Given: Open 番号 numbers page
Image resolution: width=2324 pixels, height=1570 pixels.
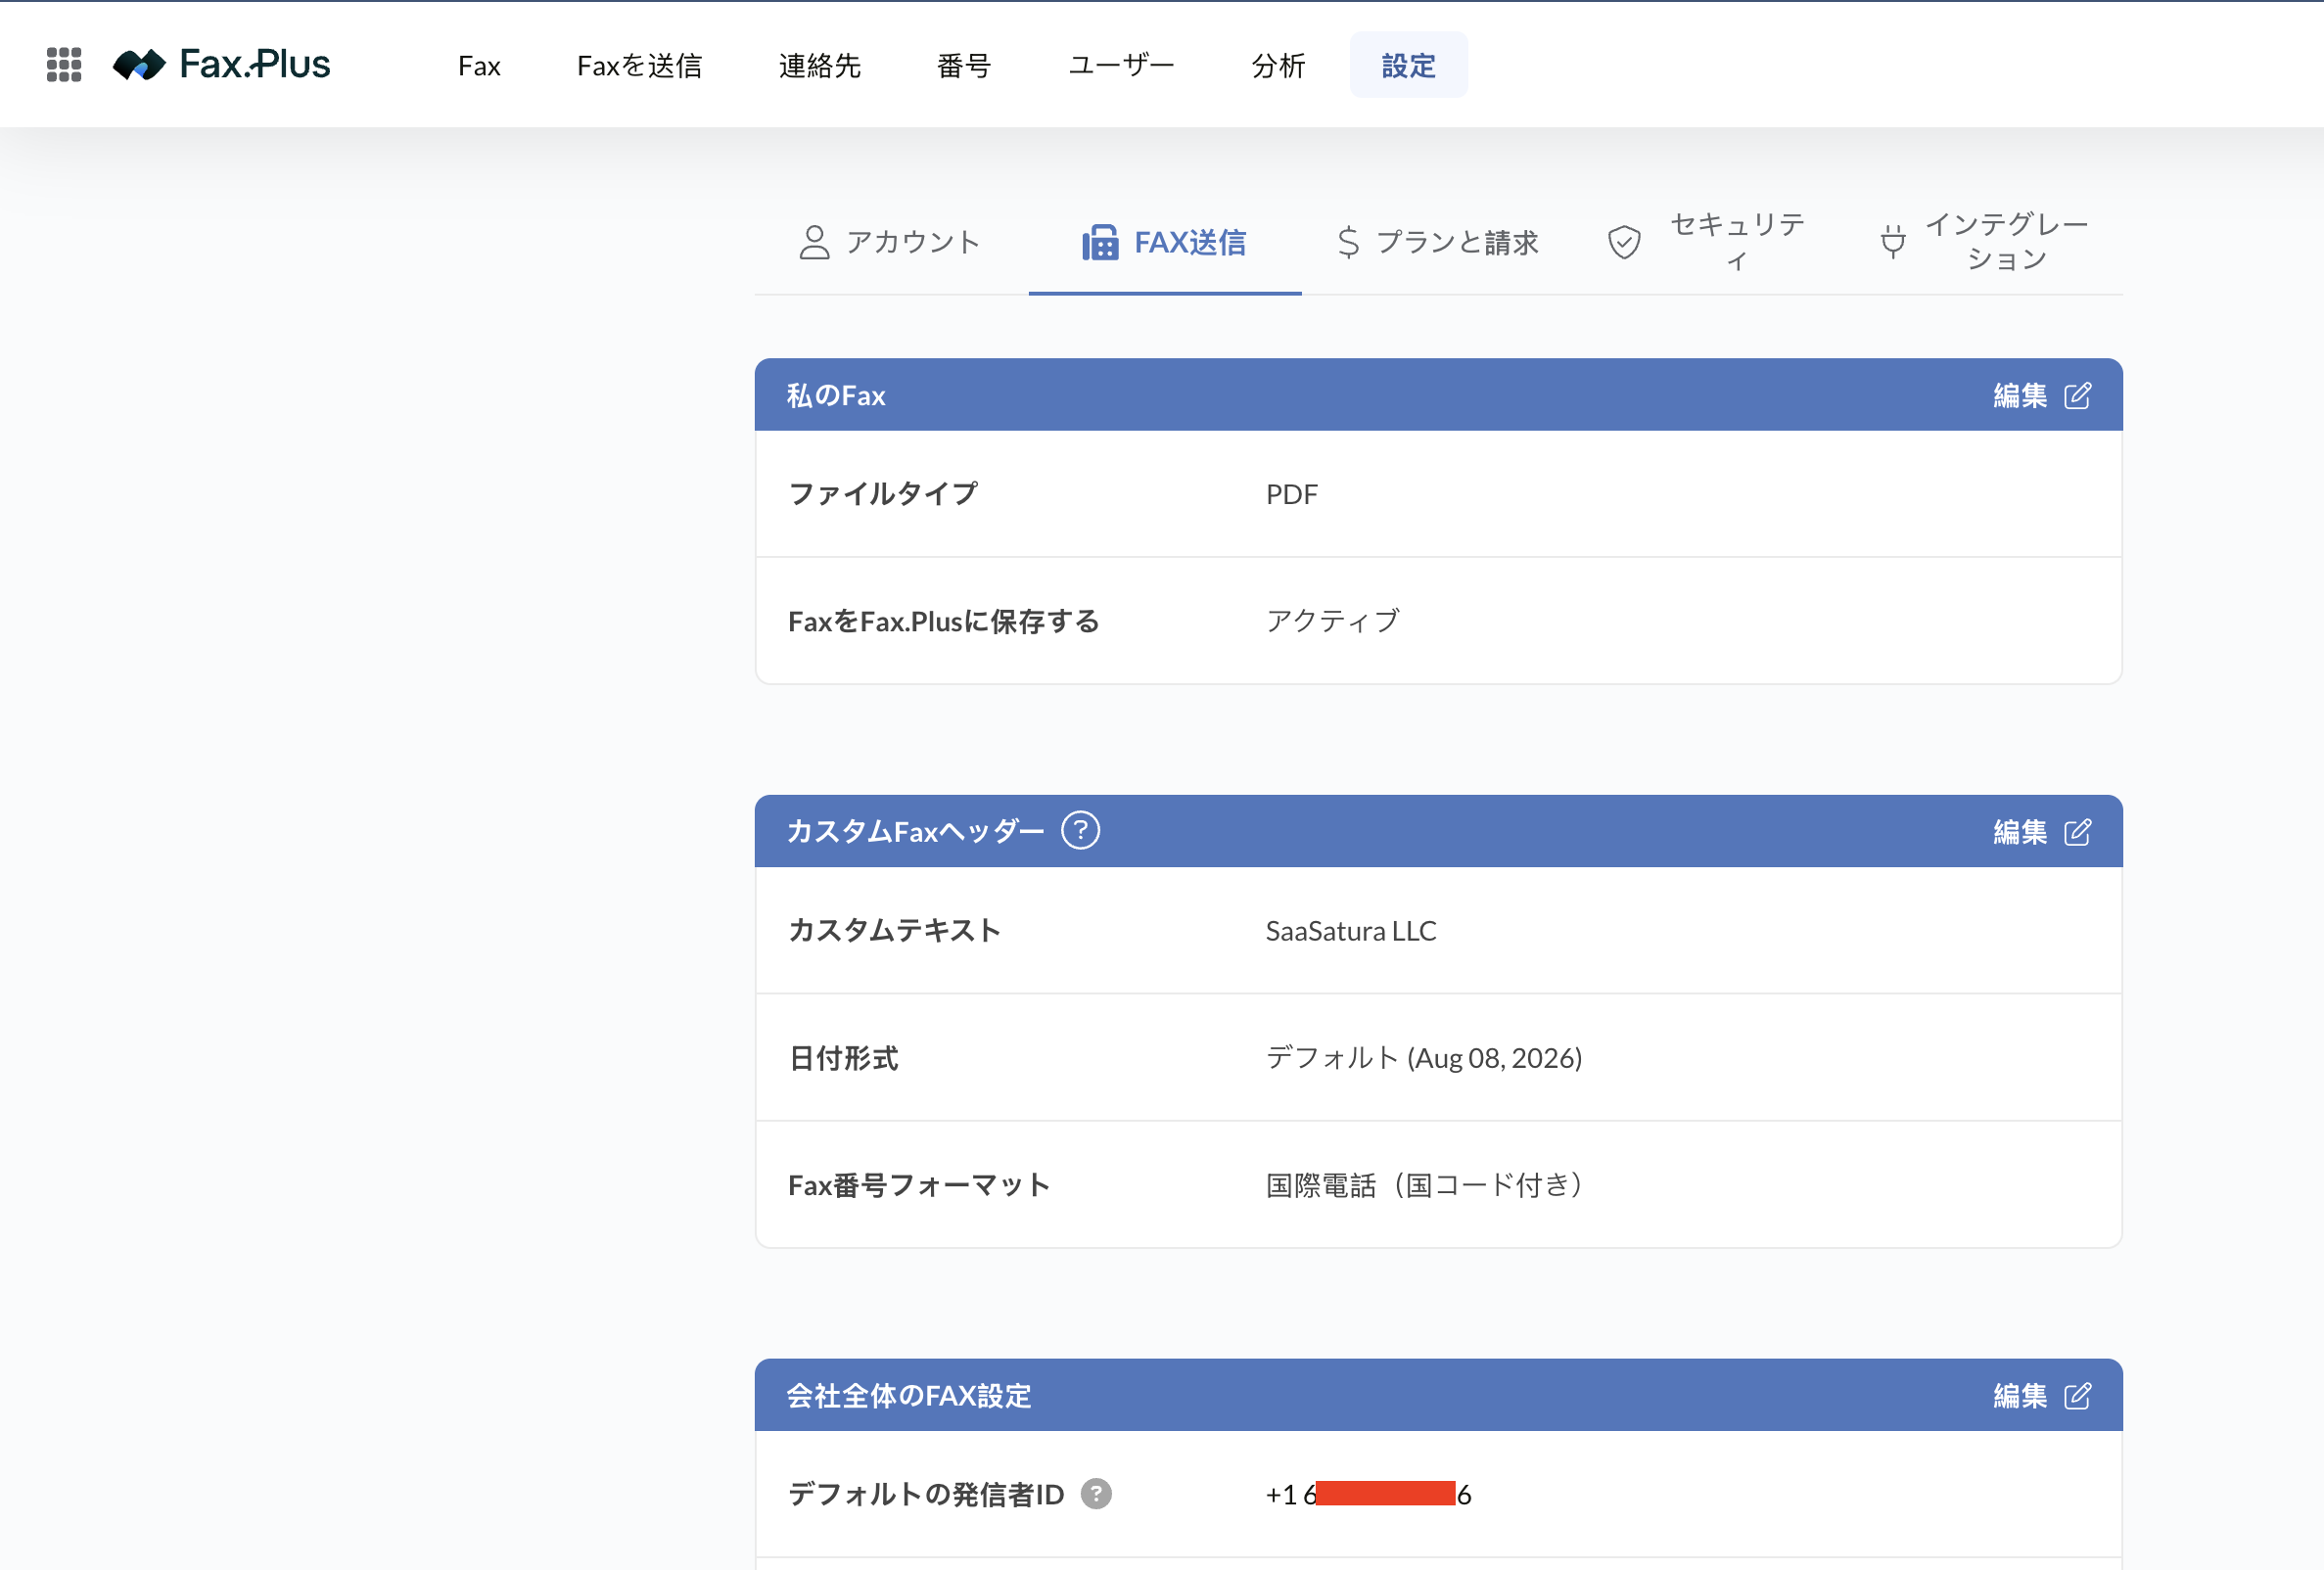Looking at the screenshot, I should click(x=964, y=66).
